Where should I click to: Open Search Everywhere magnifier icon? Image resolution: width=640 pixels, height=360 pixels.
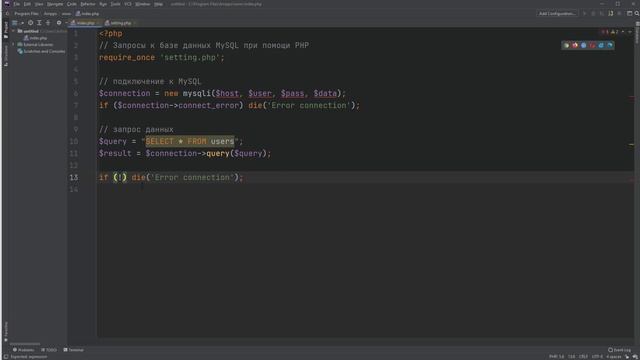(637, 13)
